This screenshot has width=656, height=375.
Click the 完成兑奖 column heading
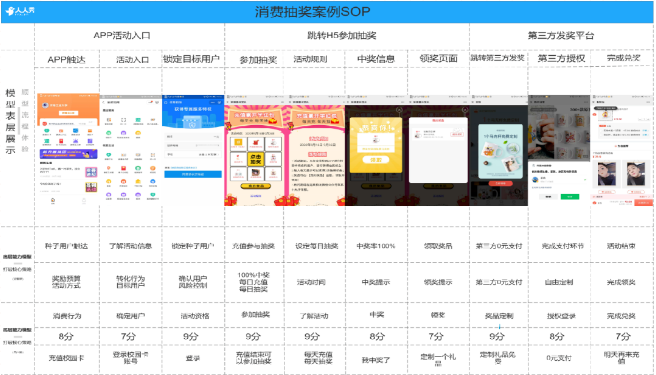click(x=623, y=58)
